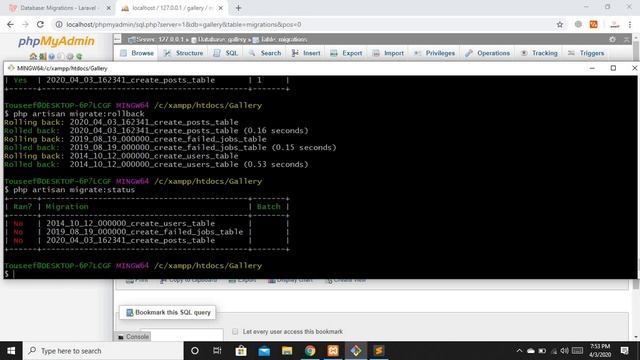The width and height of the screenshot is (640, 360).
Task: Click the bookmark label input field
Action: (x=182, y=335)
